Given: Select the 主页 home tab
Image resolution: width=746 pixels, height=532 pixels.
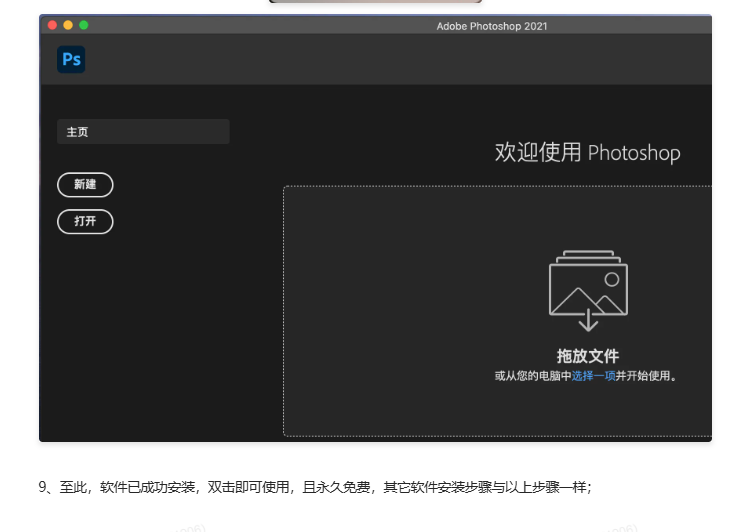Looking at the screenshot, I should pyautogui.click(x=143, y=132).
